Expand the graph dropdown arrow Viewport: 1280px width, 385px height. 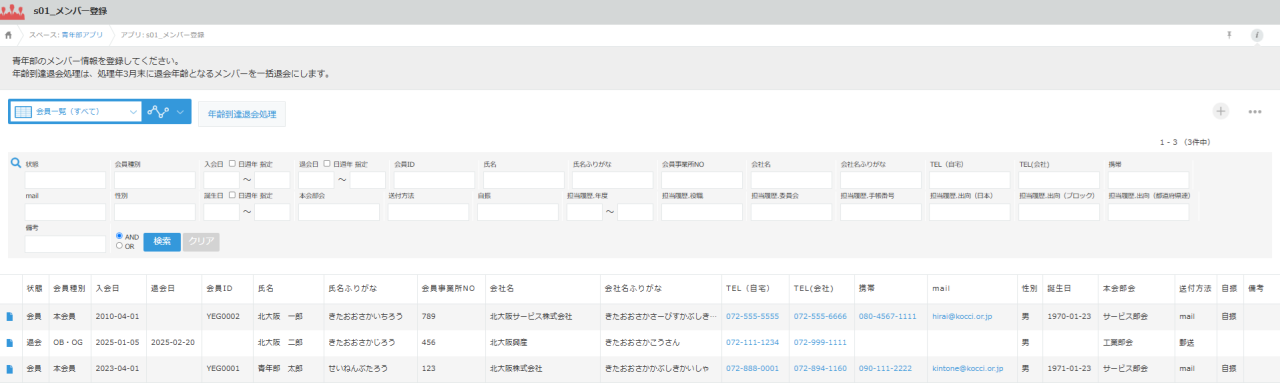[181, 112]
